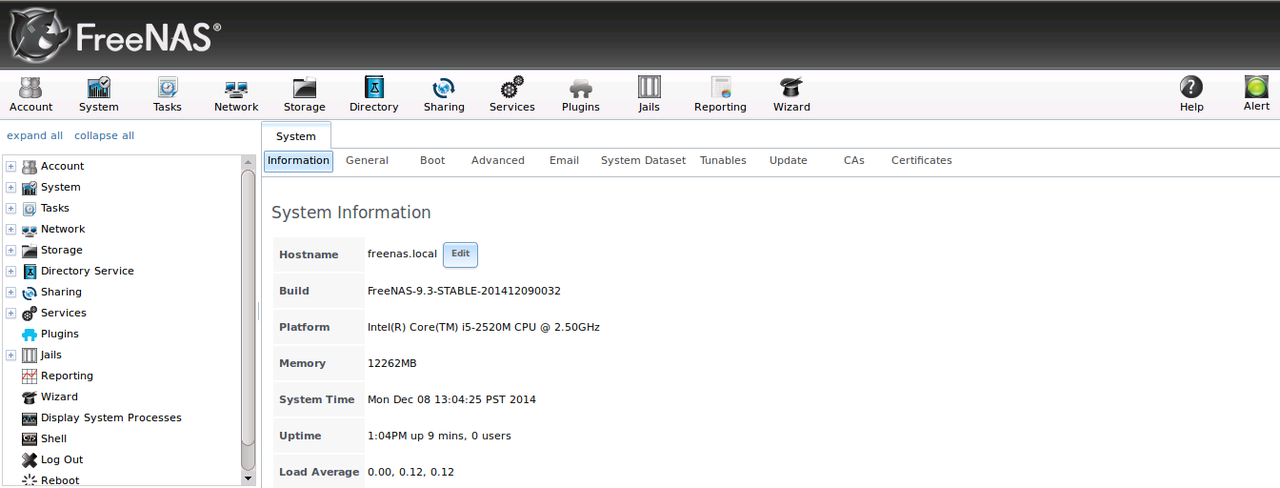Switch to the Advanced tab
Image resolution: width=1280 pixels, height=488 pixels.
(498, 160)
